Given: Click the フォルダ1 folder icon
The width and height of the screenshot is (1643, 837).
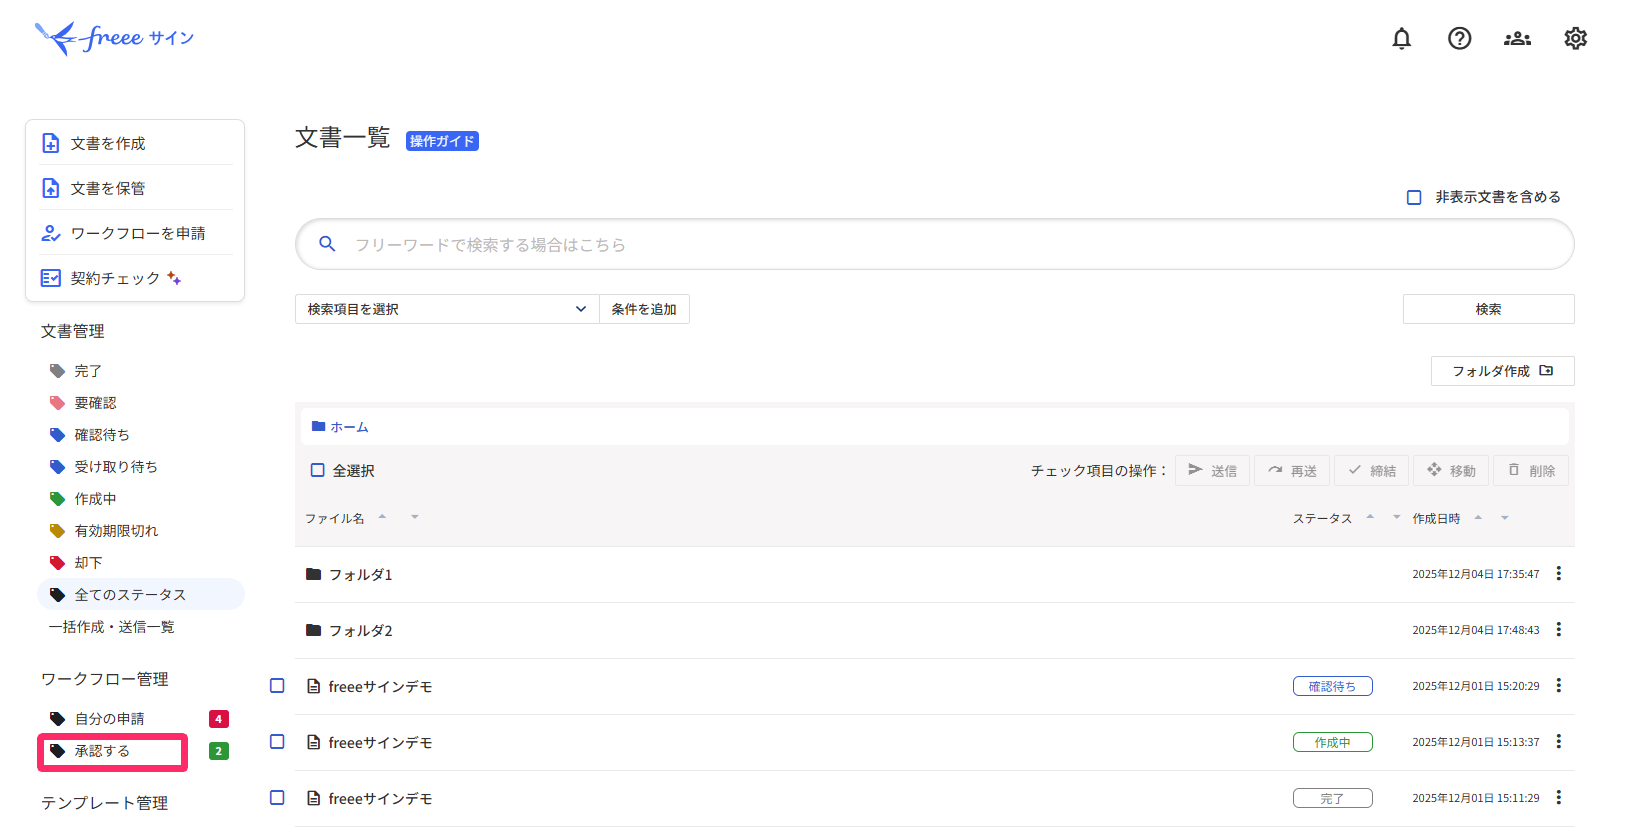Looking at the screenshot, I should point(314,575).
